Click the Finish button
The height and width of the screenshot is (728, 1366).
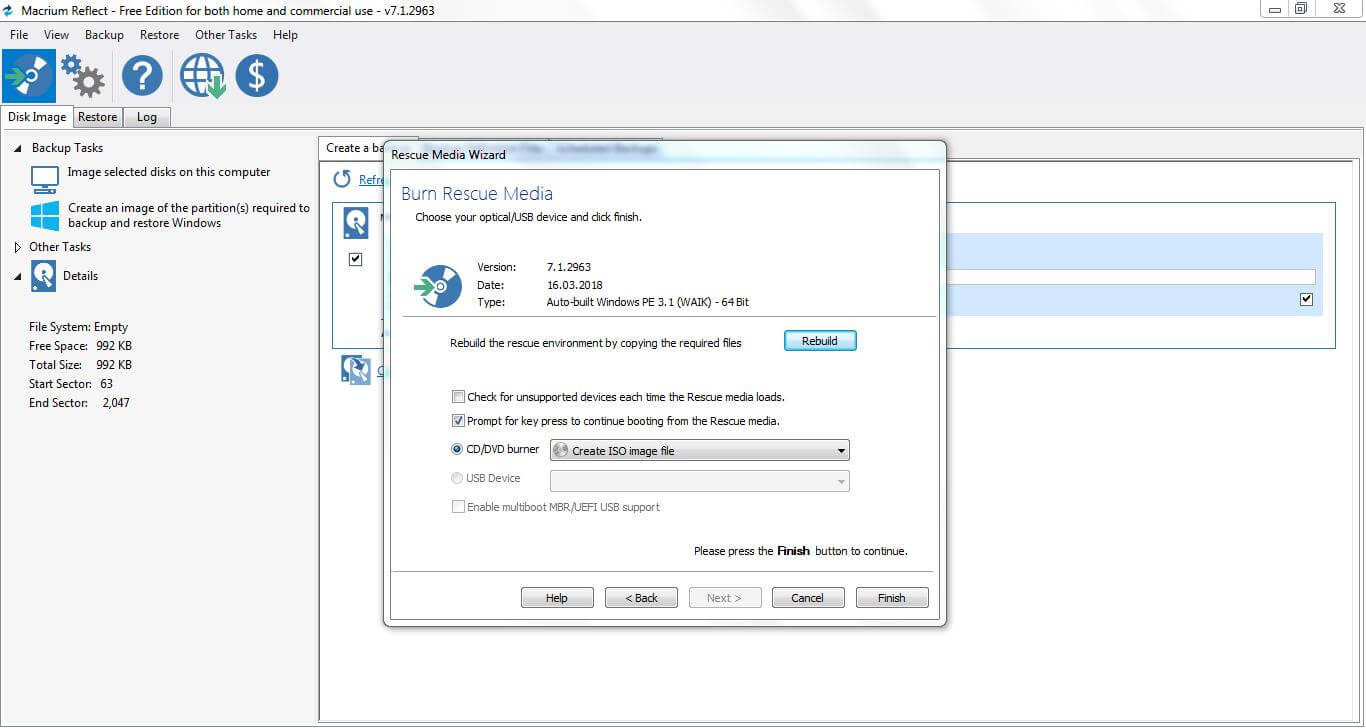pyautogui.click(x=892, y=598)
